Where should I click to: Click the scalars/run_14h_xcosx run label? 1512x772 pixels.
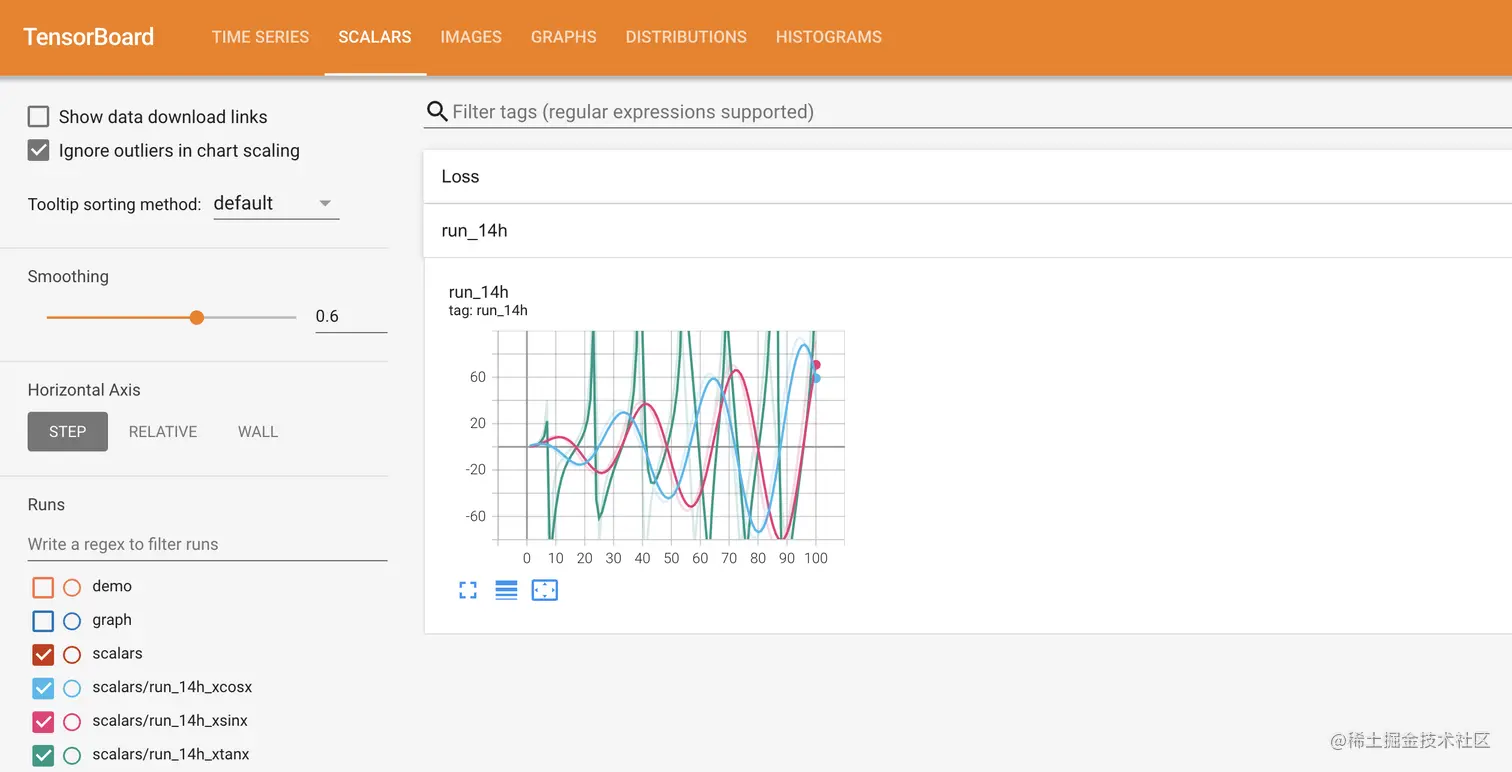pyautogui.click(x=172, y=688)
